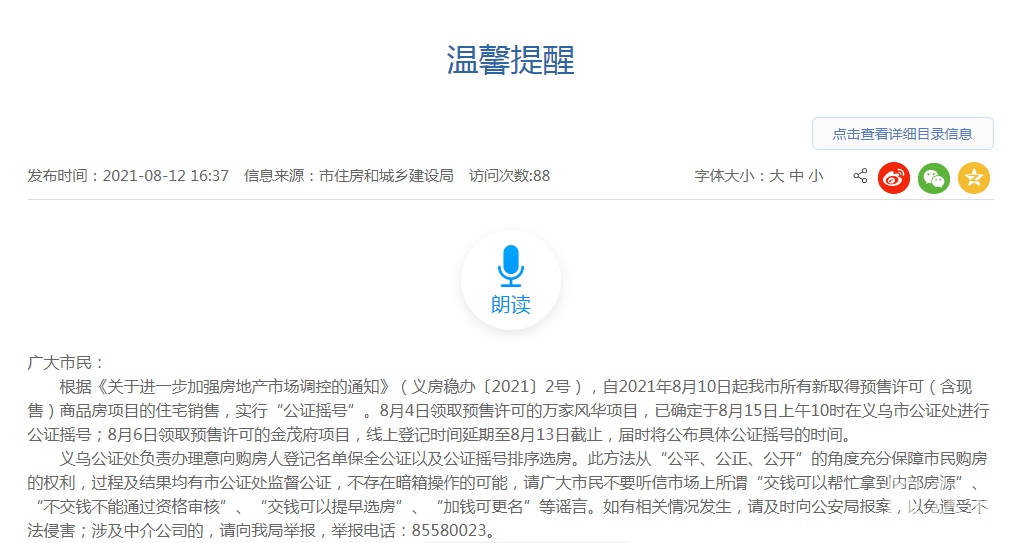
Task: Click the 信息来源 市住房和城乡建设局 text
Action: click(x=348, y=176)
